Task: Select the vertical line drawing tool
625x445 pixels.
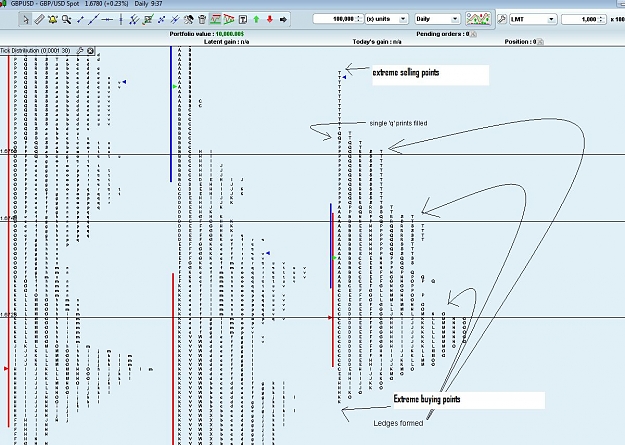Action: [121, 19]
